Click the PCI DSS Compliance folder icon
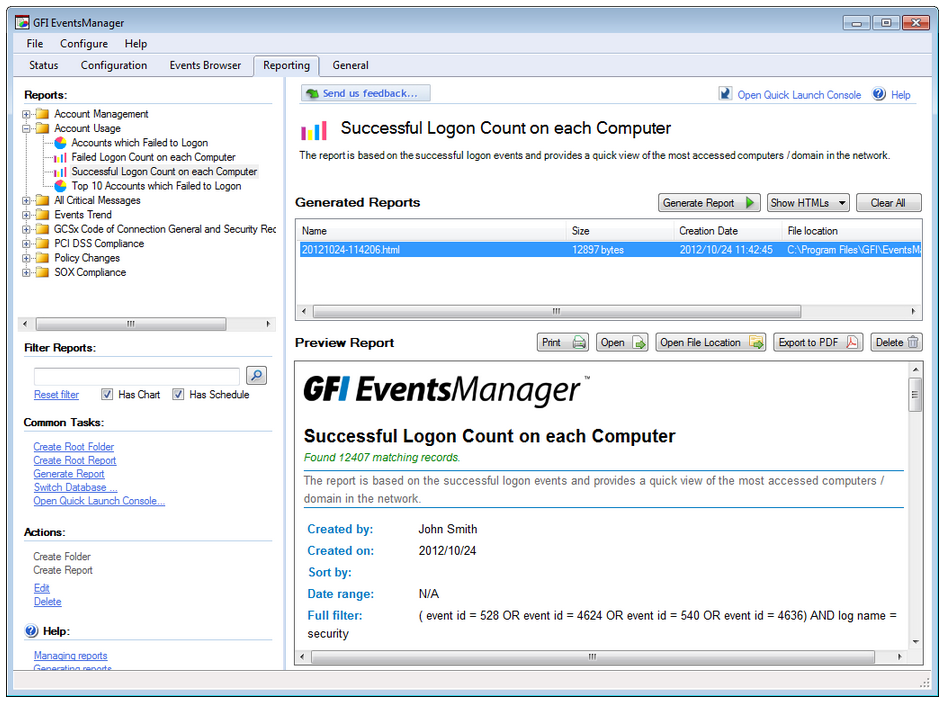 pyautogui.click(x=42, y=244)
